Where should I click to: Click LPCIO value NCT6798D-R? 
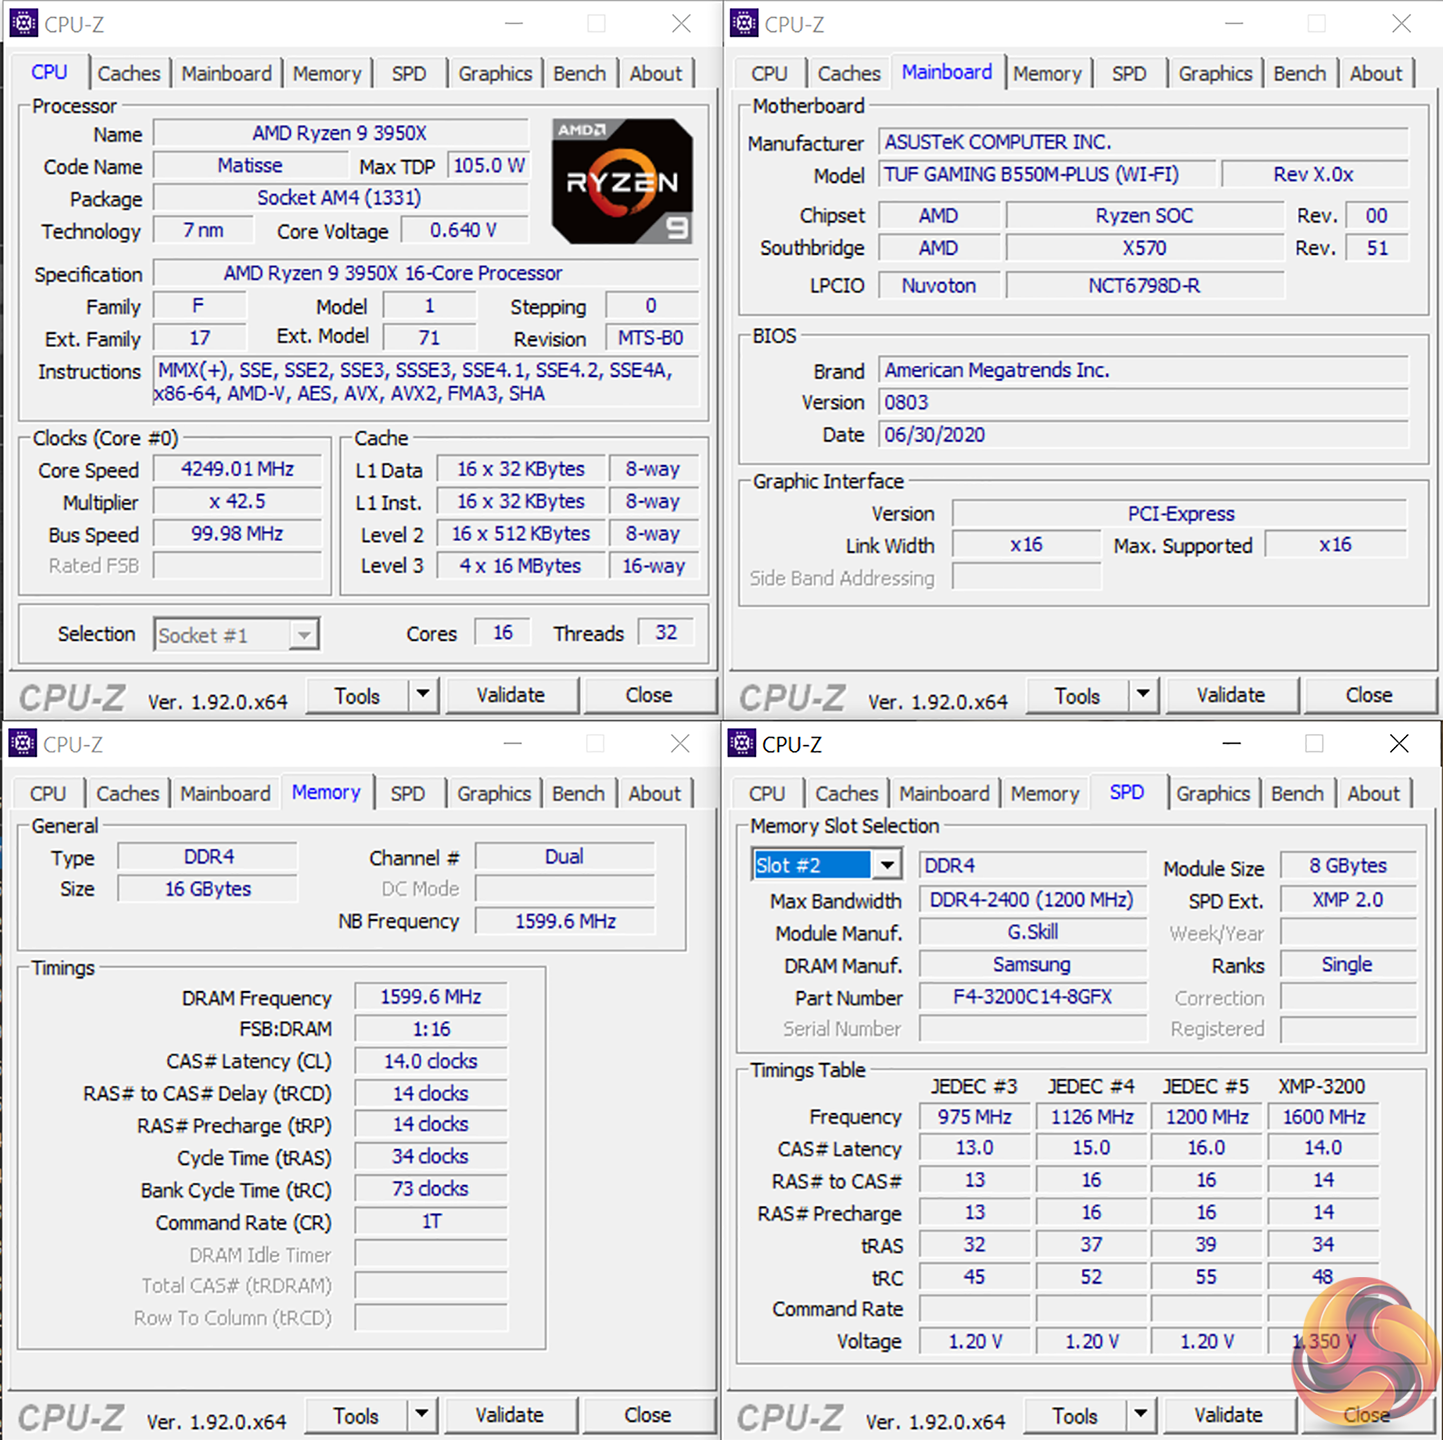1145,286
